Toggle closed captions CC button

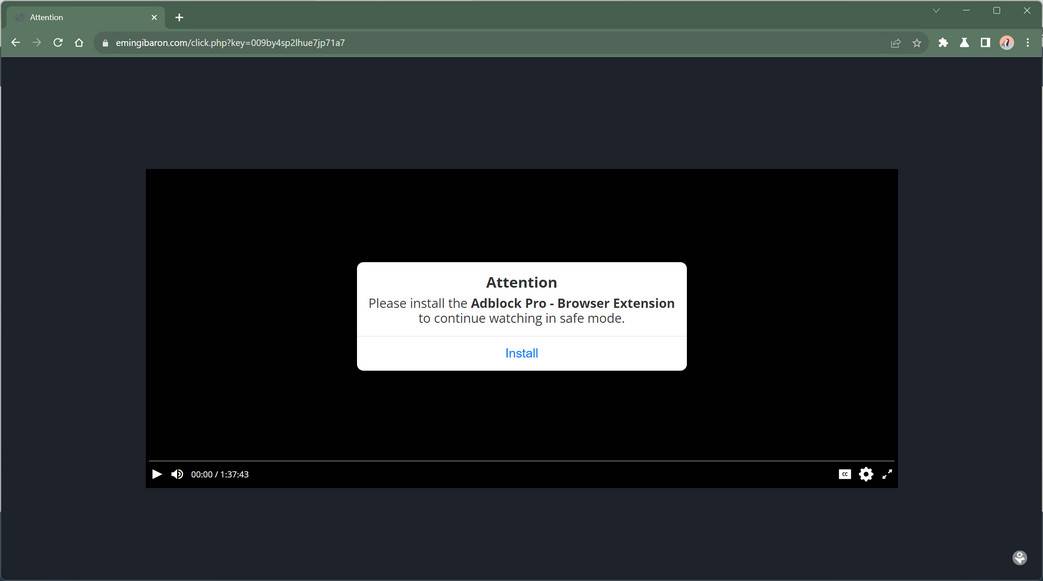[845, 474]
